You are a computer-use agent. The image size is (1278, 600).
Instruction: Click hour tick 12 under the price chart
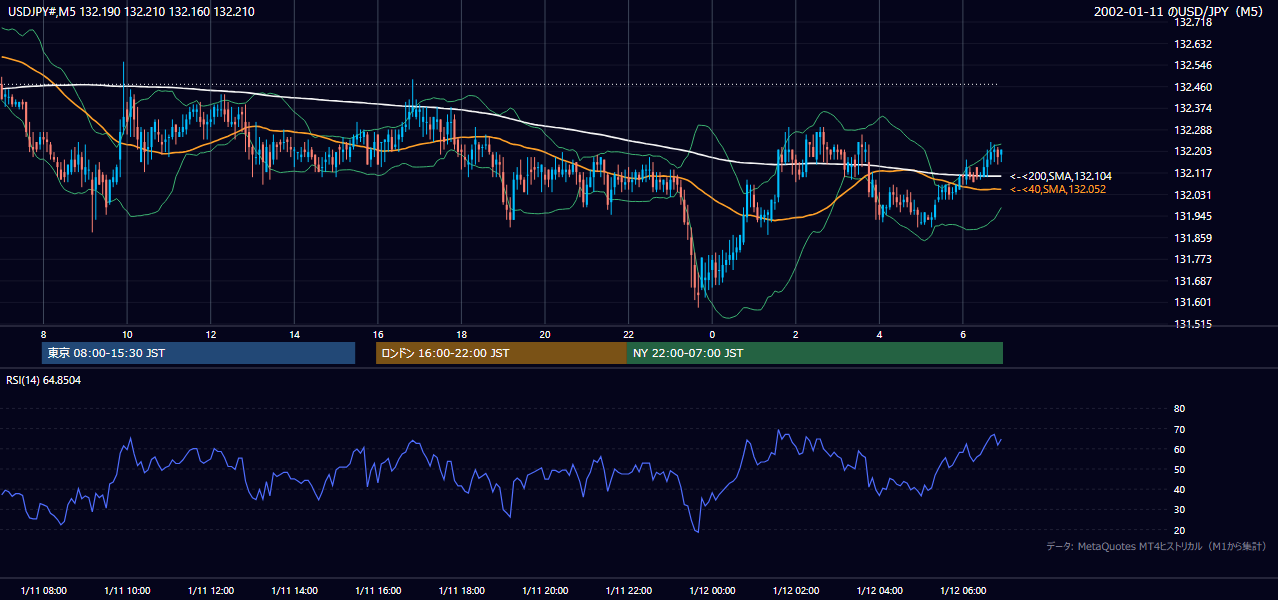point(210,334)
